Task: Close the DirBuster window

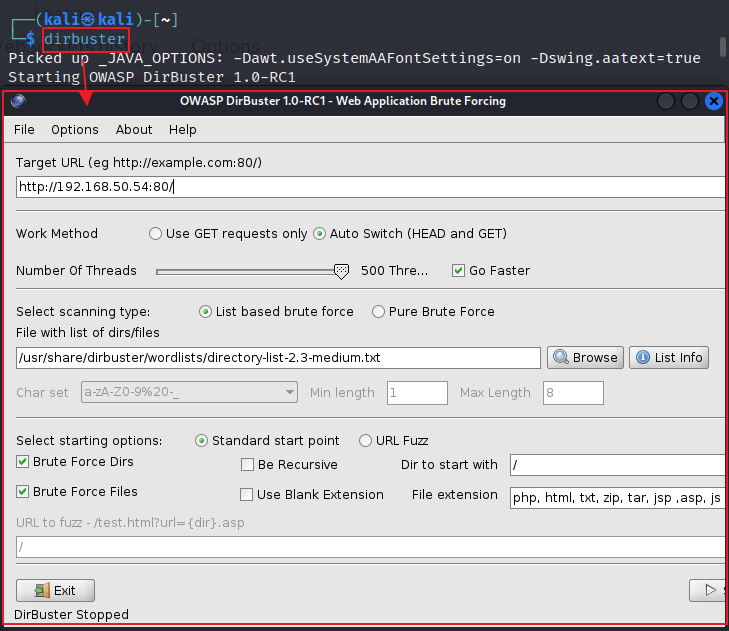Action: (714, 101)
